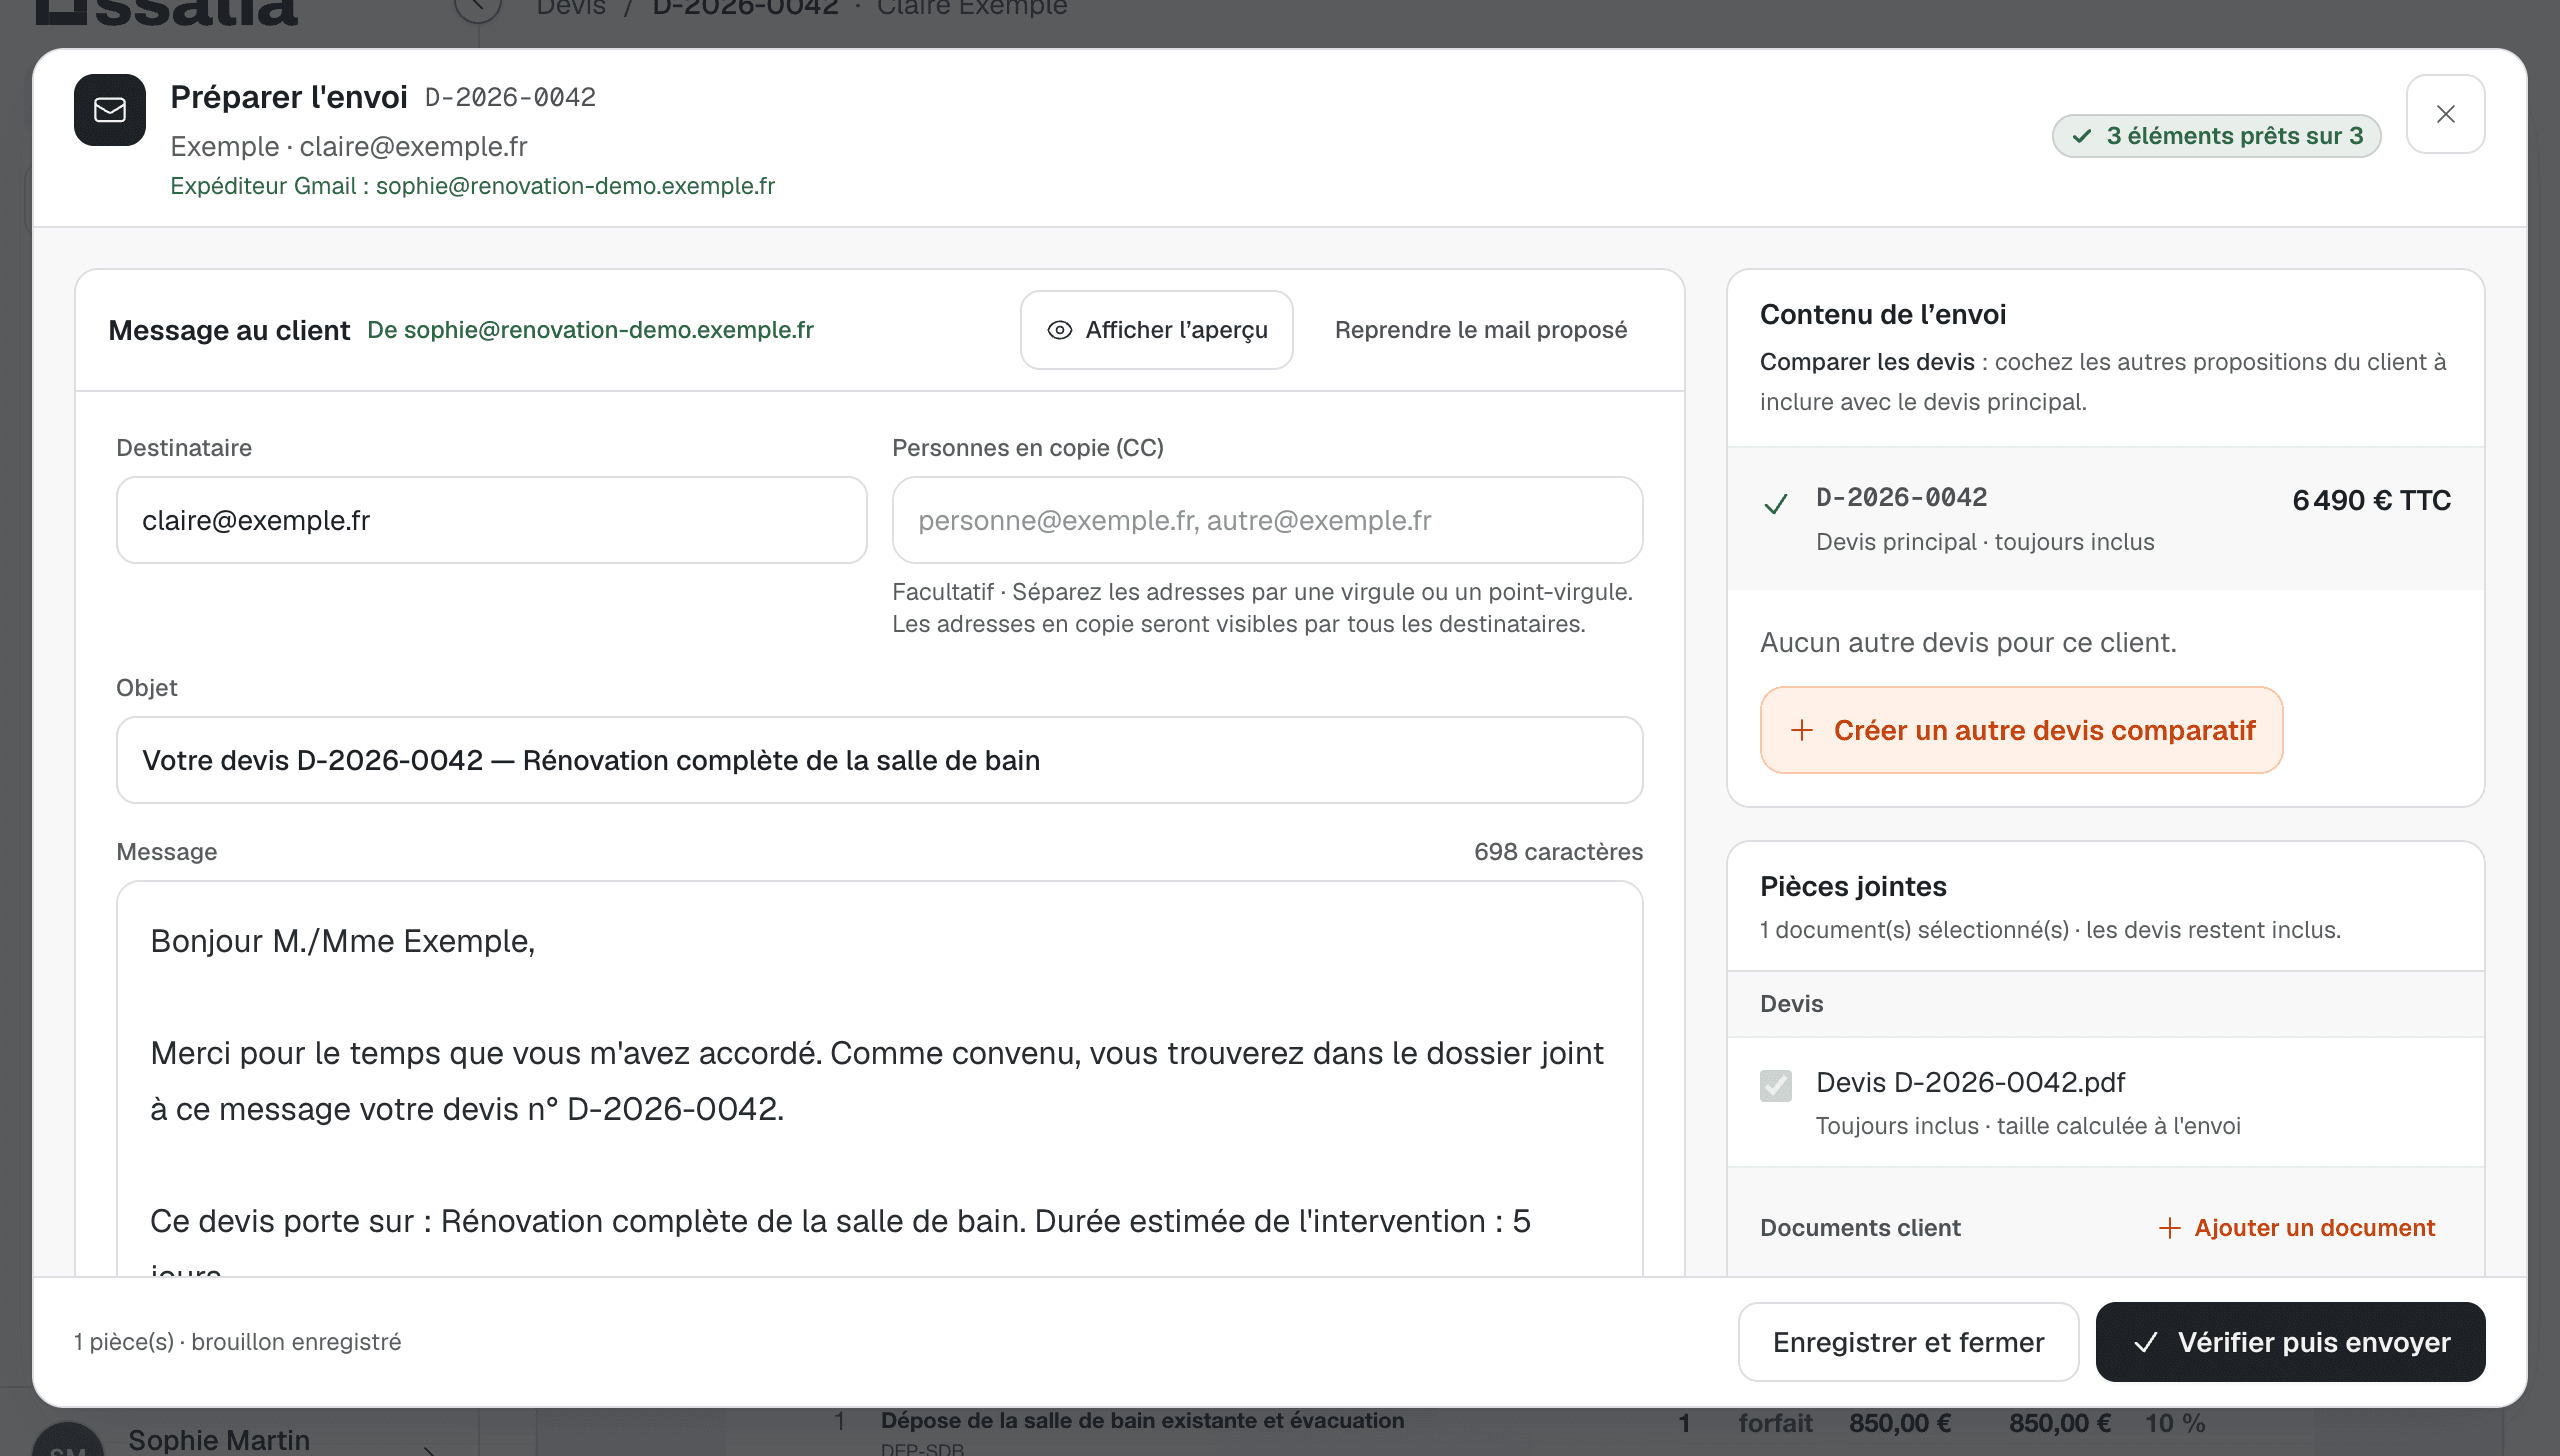2560x1456 pixels.
Task: Click the plus icon on Créer un autre devis
Action: pos(1802,730)
